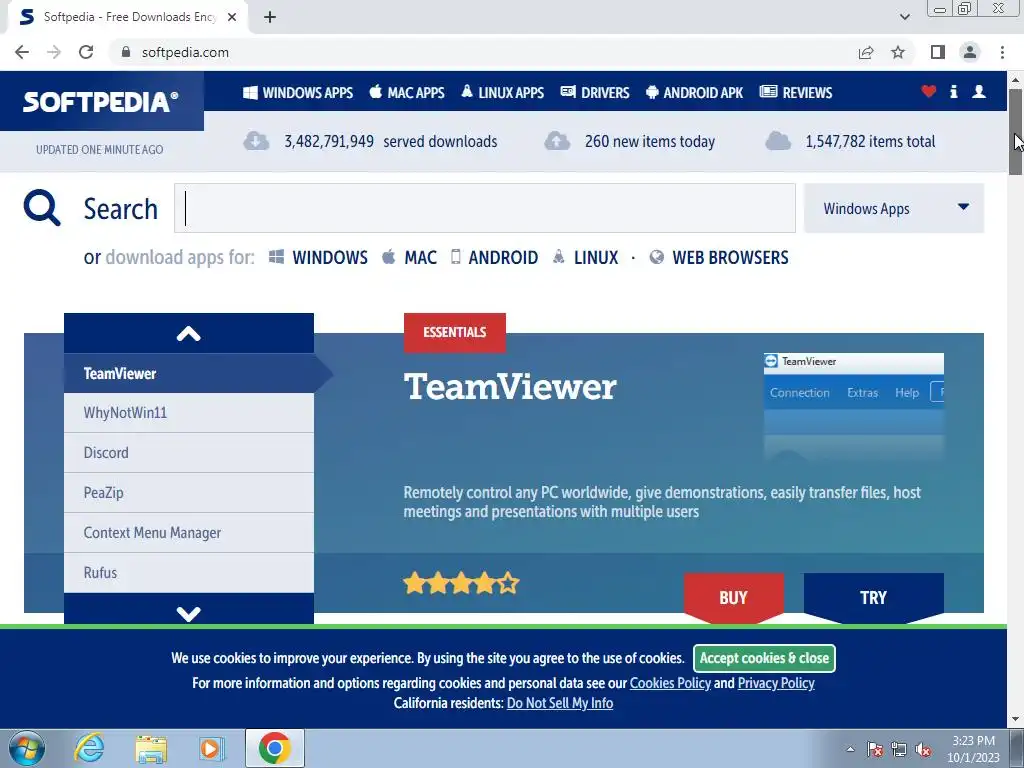Open DRIVERS menu
The height and width of the screenshot is (768, 1024).
click(x=595, y=93)
